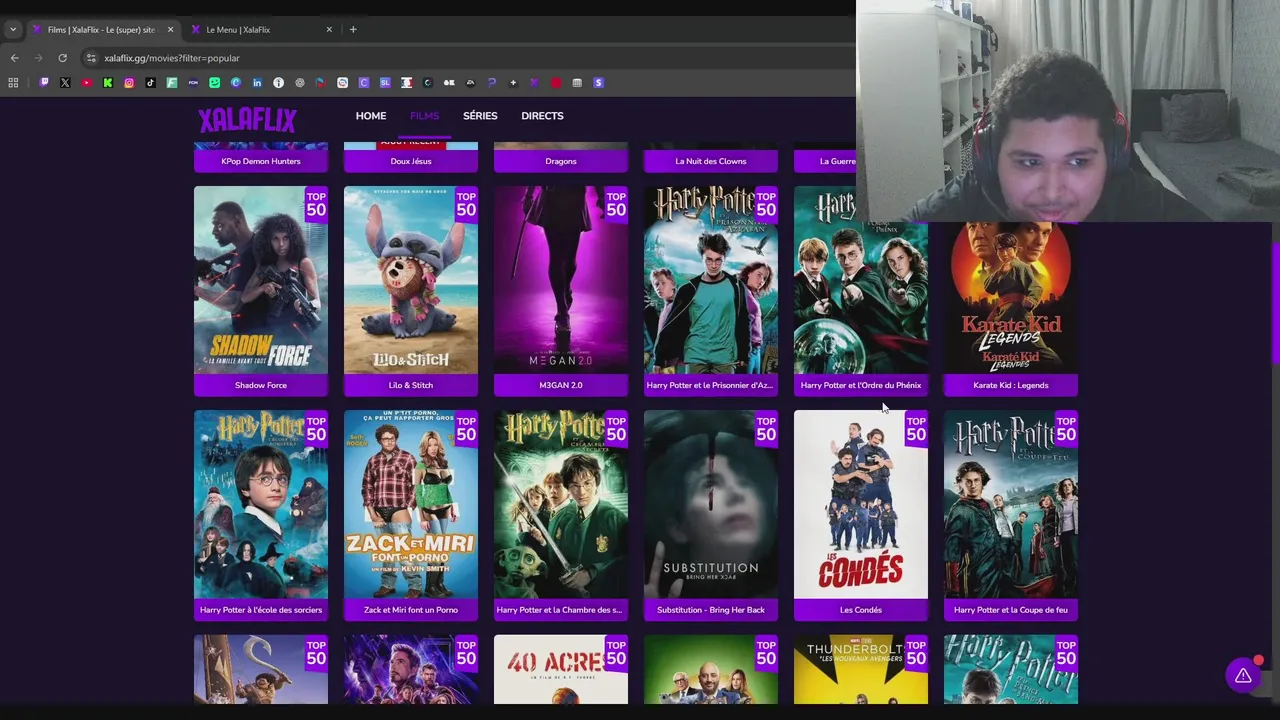
Task: Open the YouTube bookmark icon
Action: (x=87, y=83)
